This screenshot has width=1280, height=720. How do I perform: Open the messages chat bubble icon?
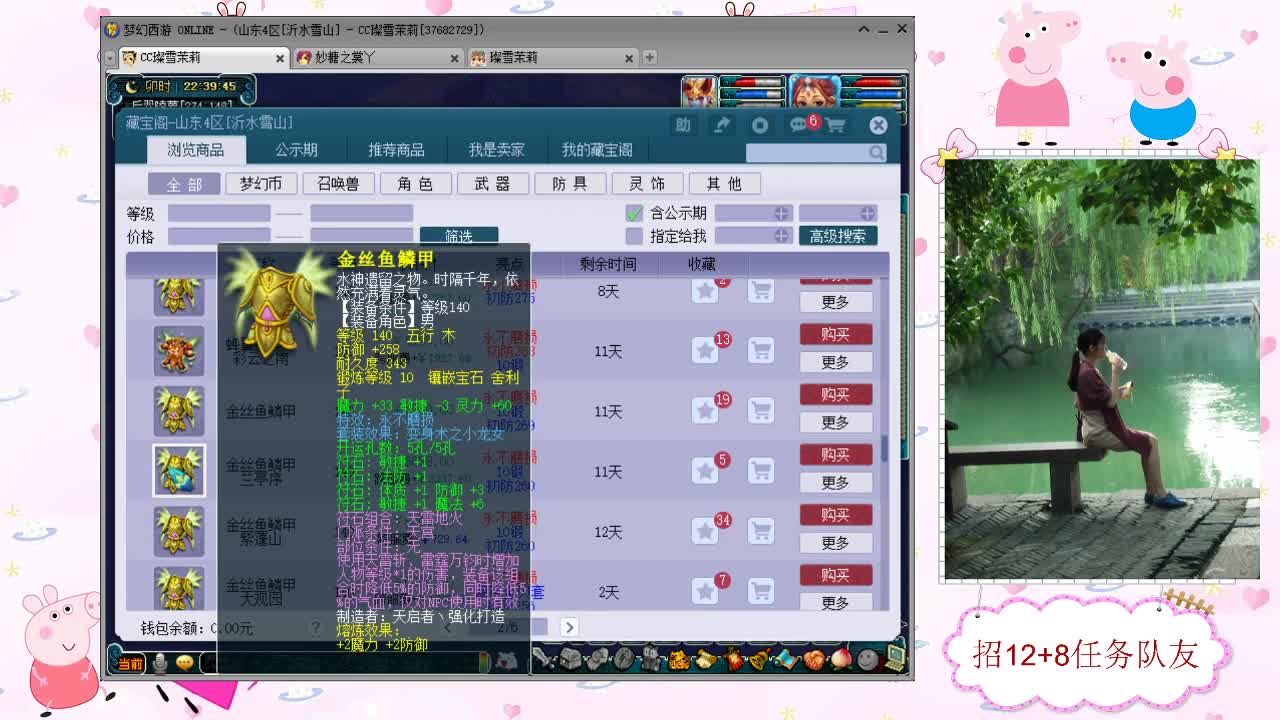[800, 125]
